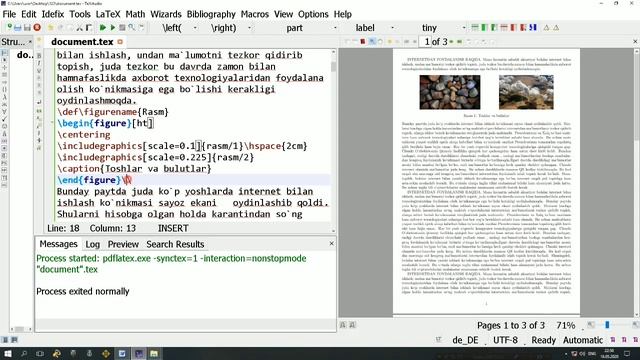The width and height of the screenshot is (640, 360).
Task: Open TeXstudio from the Windows taskbar
Action: coord(139,353)
